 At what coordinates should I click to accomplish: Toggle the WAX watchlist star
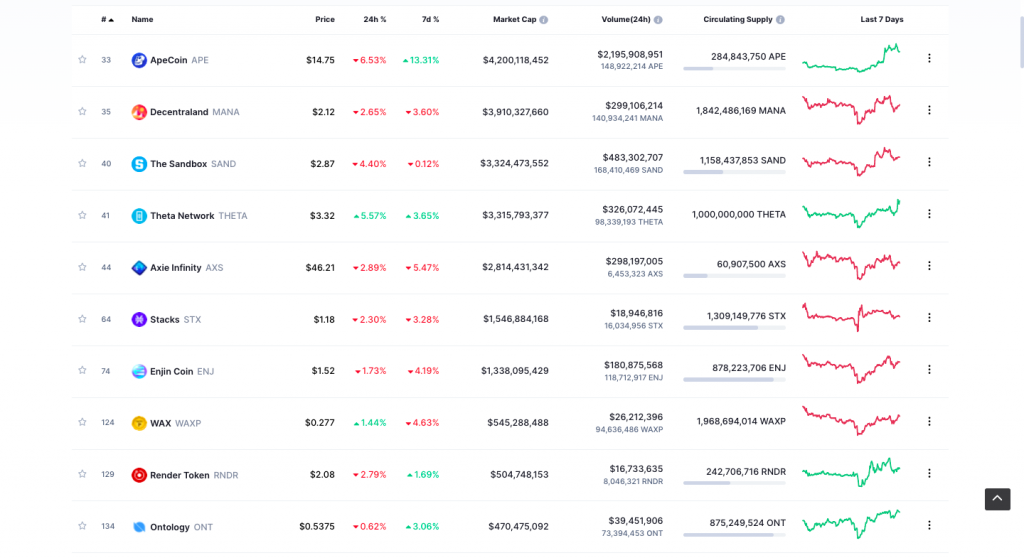click(x=82, y=422)
